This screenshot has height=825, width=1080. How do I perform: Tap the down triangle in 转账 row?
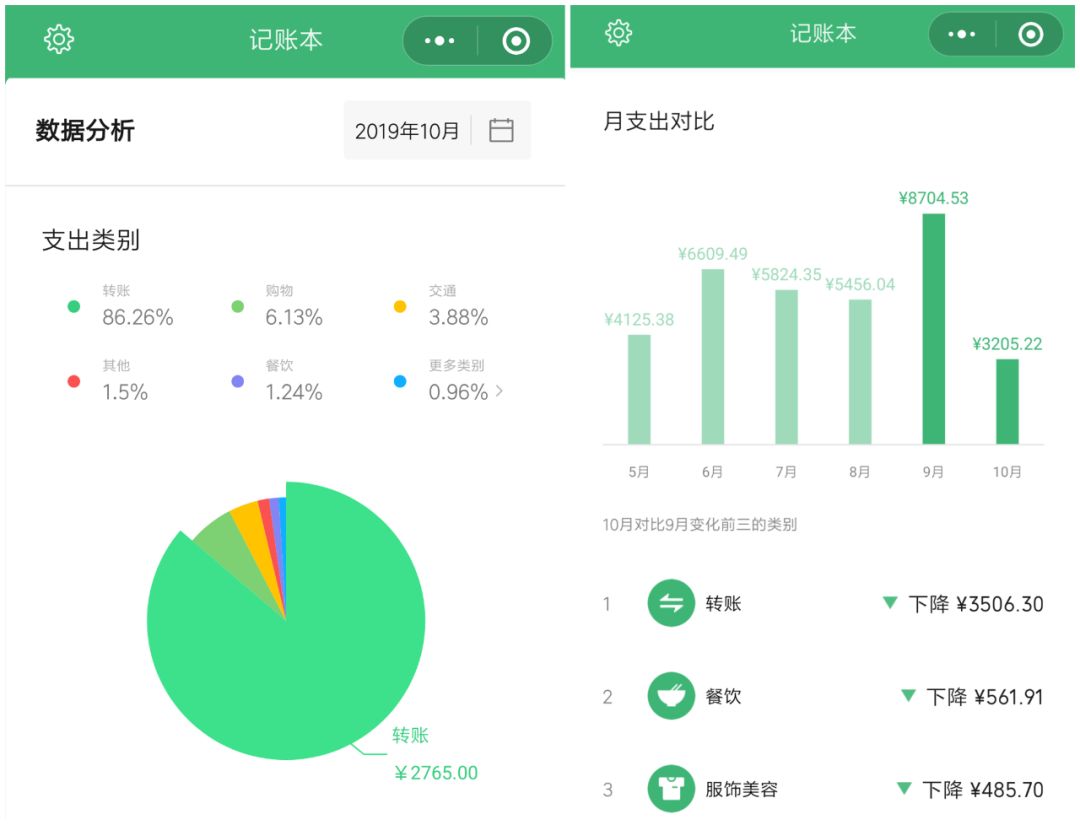point(890,603)
